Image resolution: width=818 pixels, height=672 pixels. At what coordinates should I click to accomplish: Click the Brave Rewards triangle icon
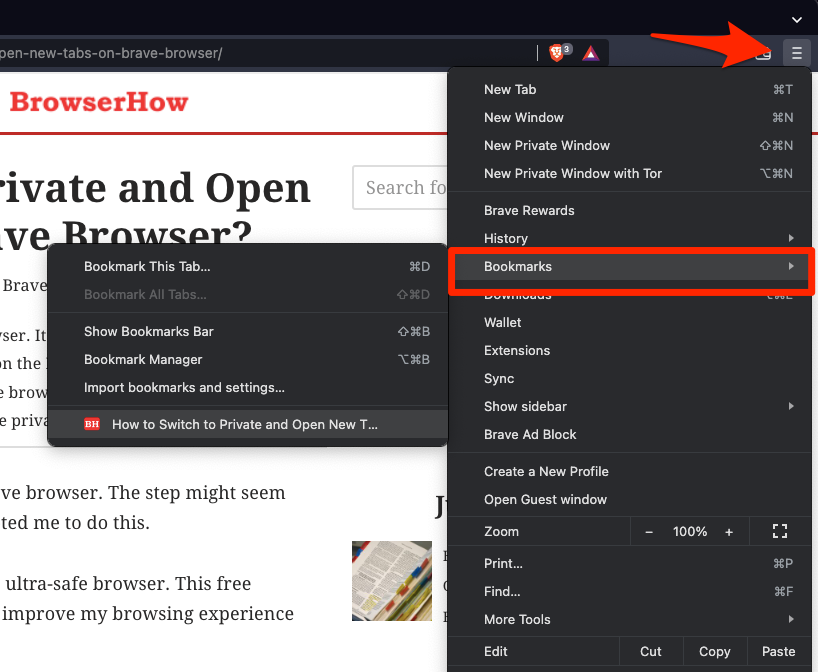point(591,53)
